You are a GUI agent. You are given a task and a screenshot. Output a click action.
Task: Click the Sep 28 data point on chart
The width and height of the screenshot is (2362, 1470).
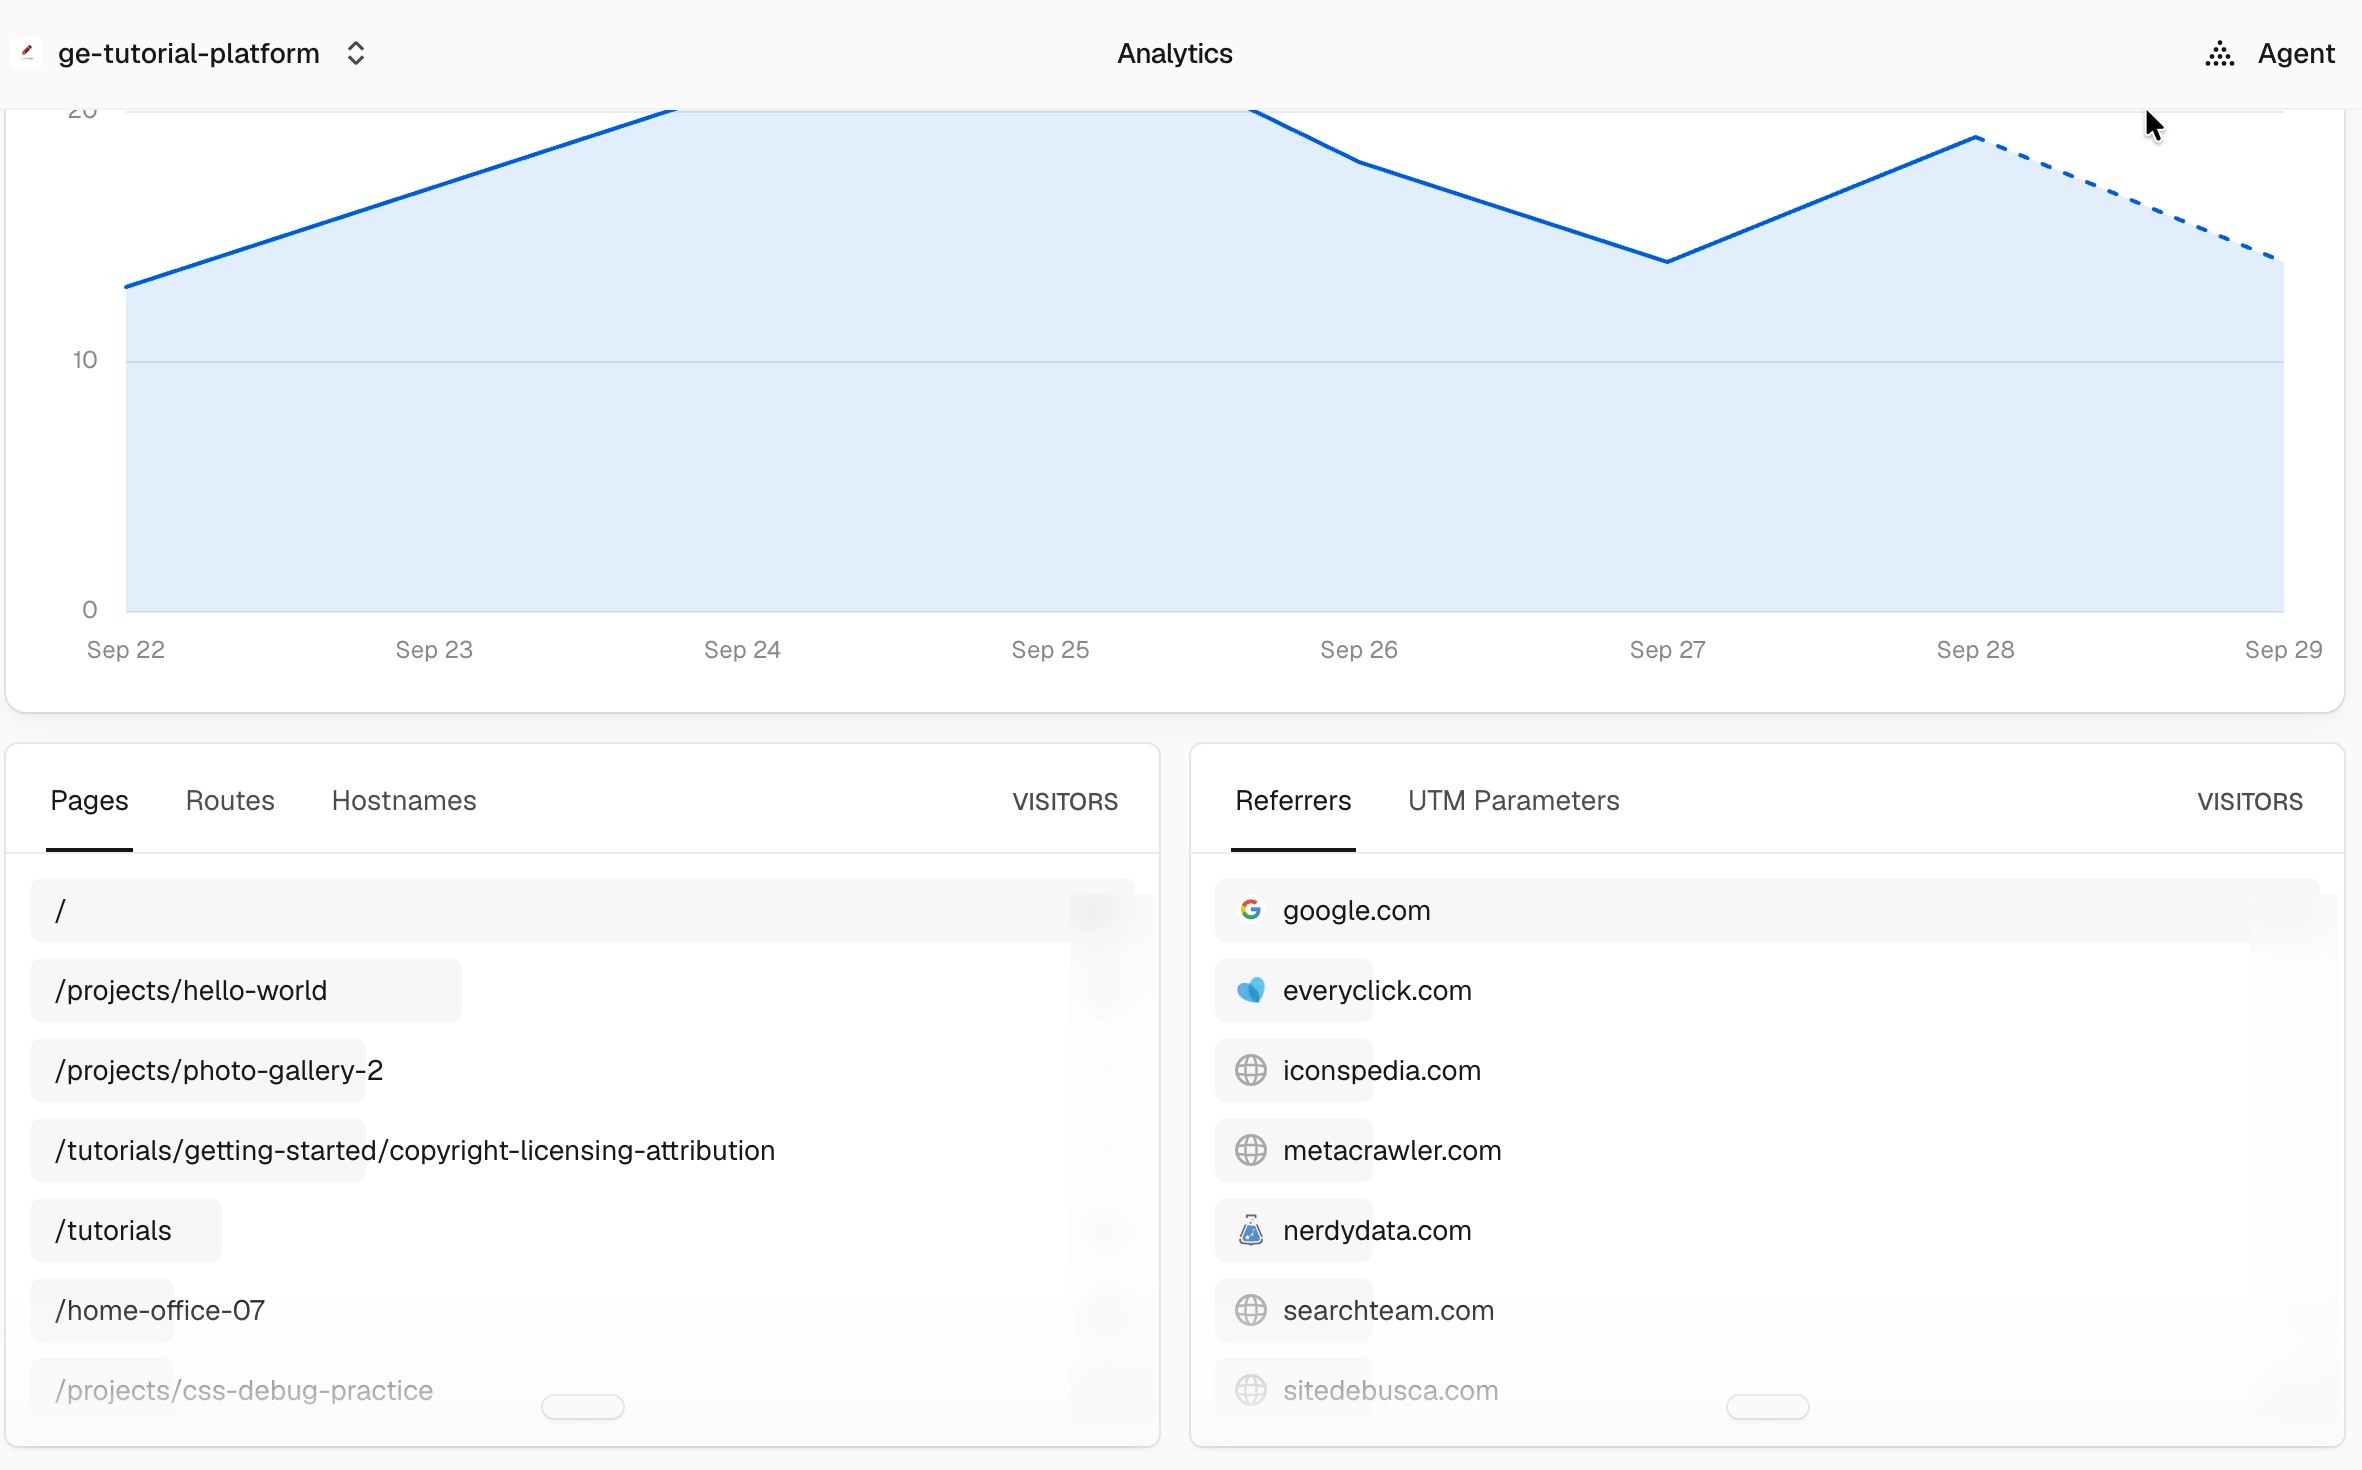[x=1976, y=137]
